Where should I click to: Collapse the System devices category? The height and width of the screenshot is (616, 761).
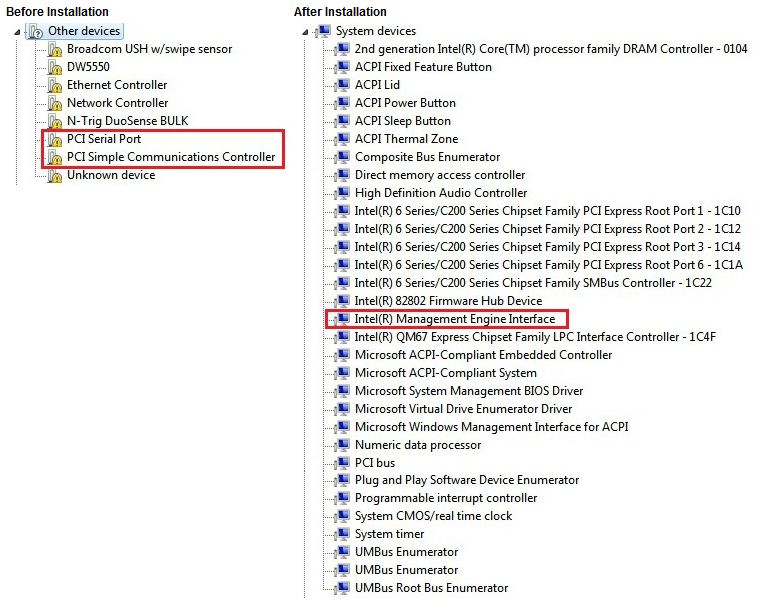(x=305, y=32)
